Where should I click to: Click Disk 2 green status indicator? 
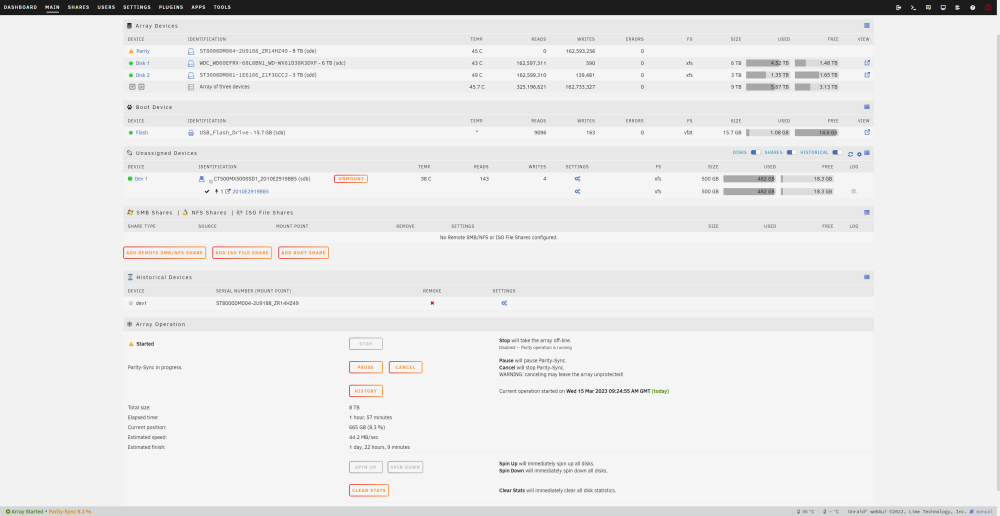[x=131, y=75]
